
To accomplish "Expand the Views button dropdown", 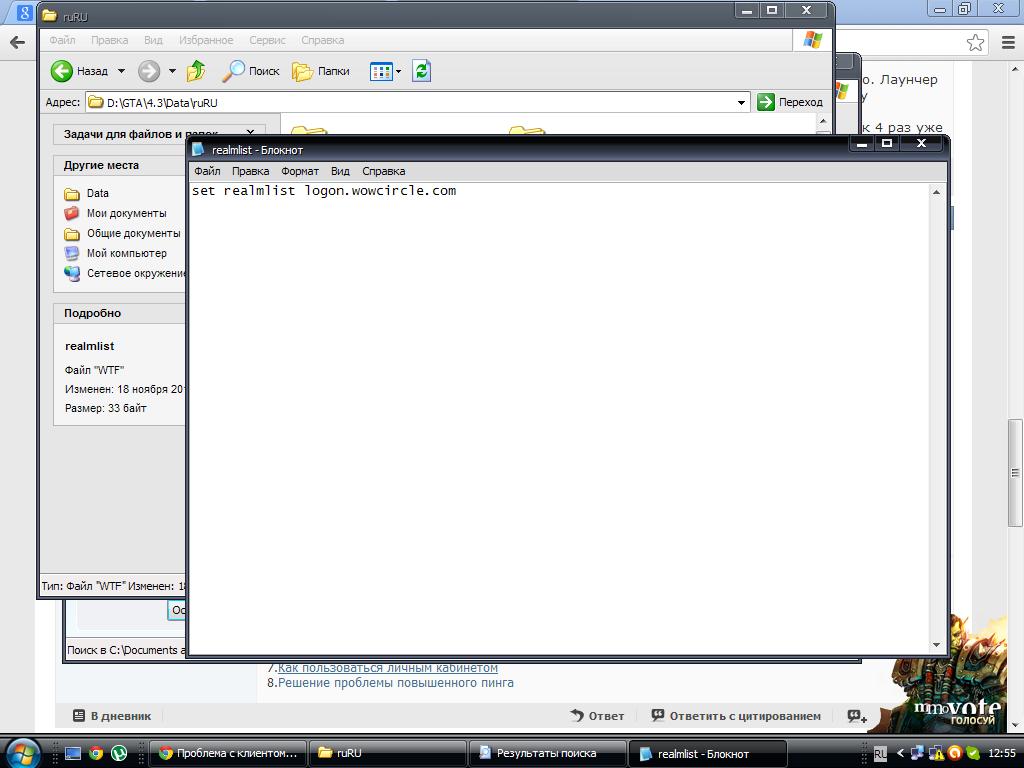I will (x=399, y=71).
